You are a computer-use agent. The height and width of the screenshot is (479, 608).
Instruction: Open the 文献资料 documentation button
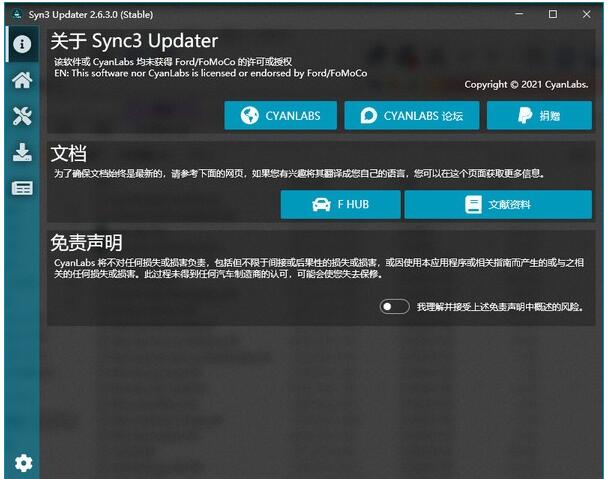pos(498,204)
